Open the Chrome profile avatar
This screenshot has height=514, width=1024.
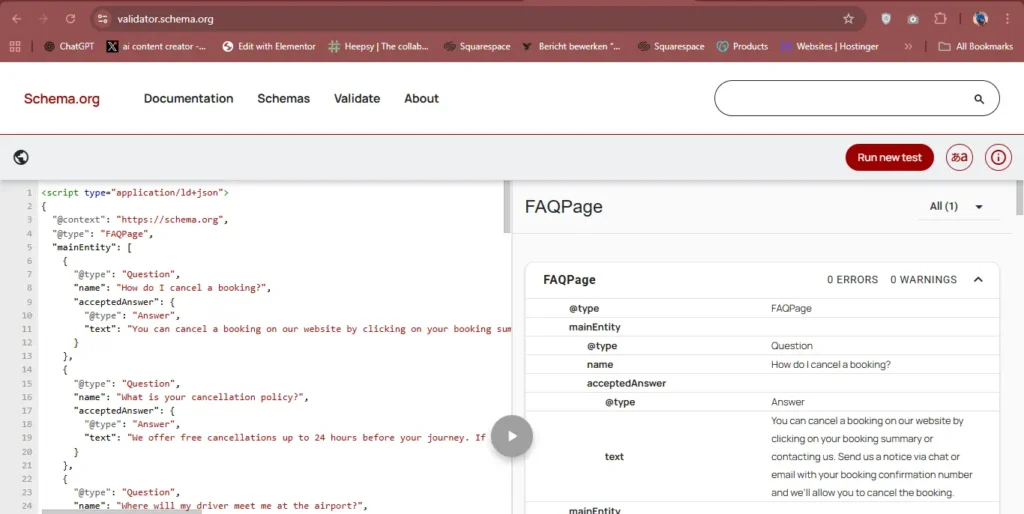click(x=980, y=19)
